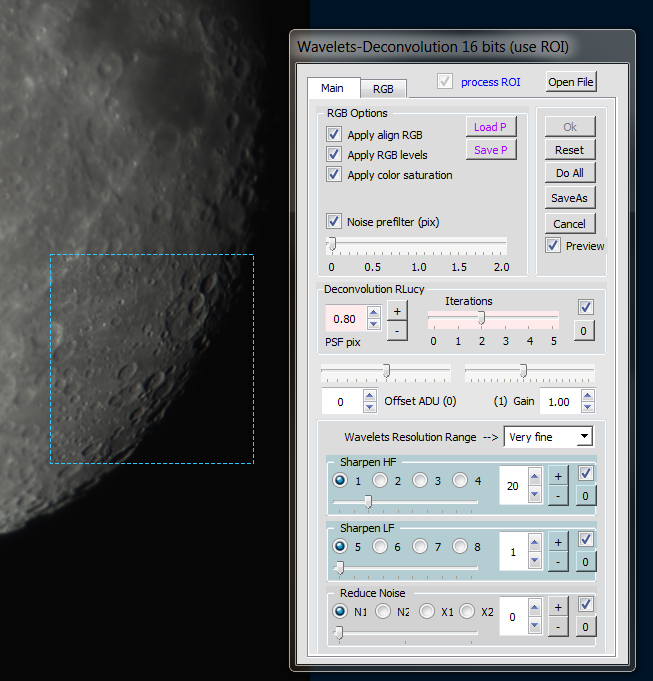Click the Sharpen HF slider handle
This screenshot has height=681, width=653.
(x=368, y=502)
